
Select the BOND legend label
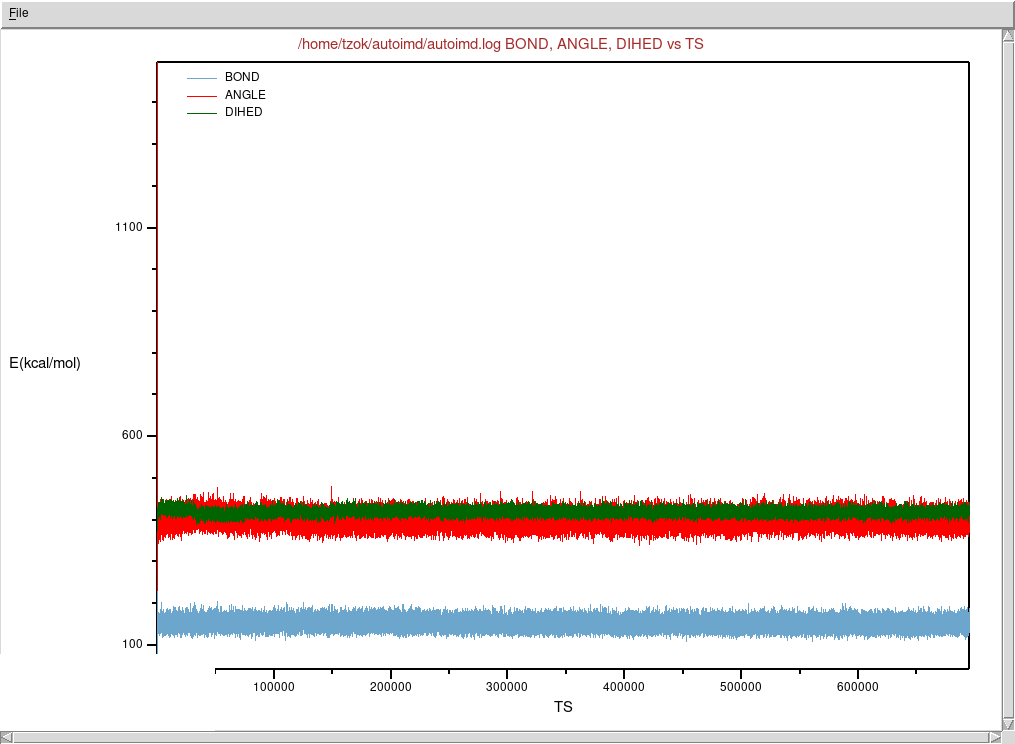[x=242, y=77]
